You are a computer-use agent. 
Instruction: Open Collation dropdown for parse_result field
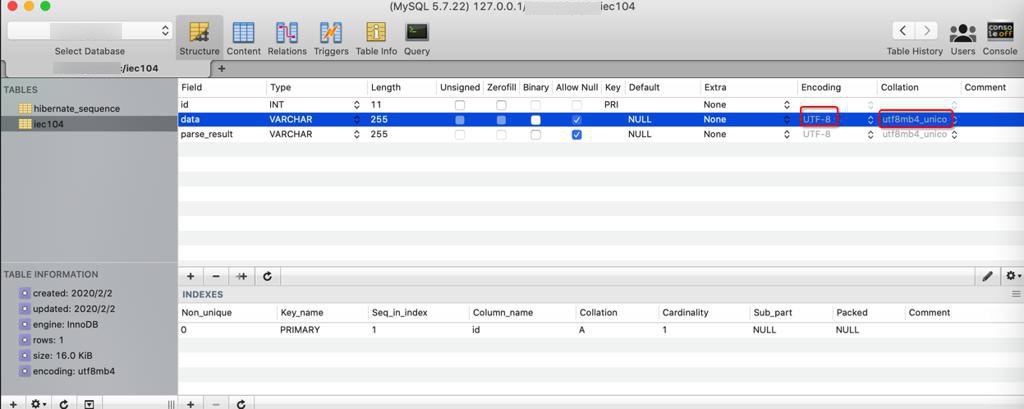click(x=954, y=134)
